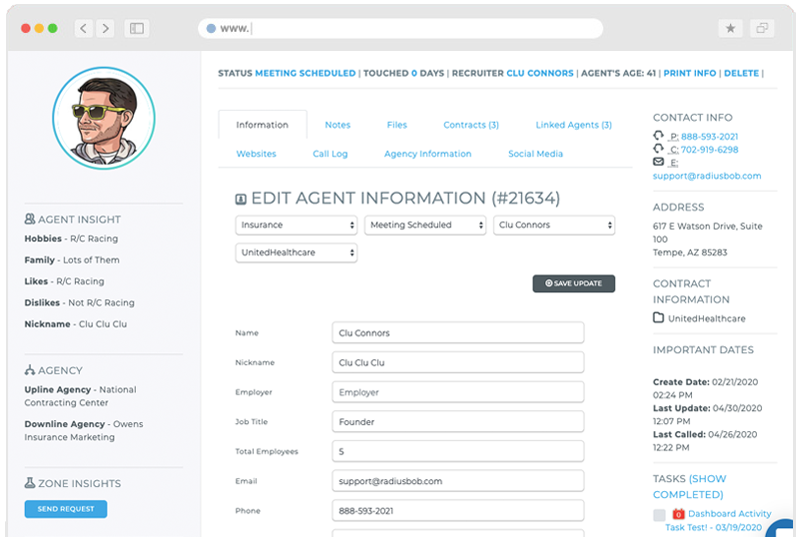The height and width of the screenshot is (537, 800).
Task: Click the Job Title input field
Action: (458, 421)
